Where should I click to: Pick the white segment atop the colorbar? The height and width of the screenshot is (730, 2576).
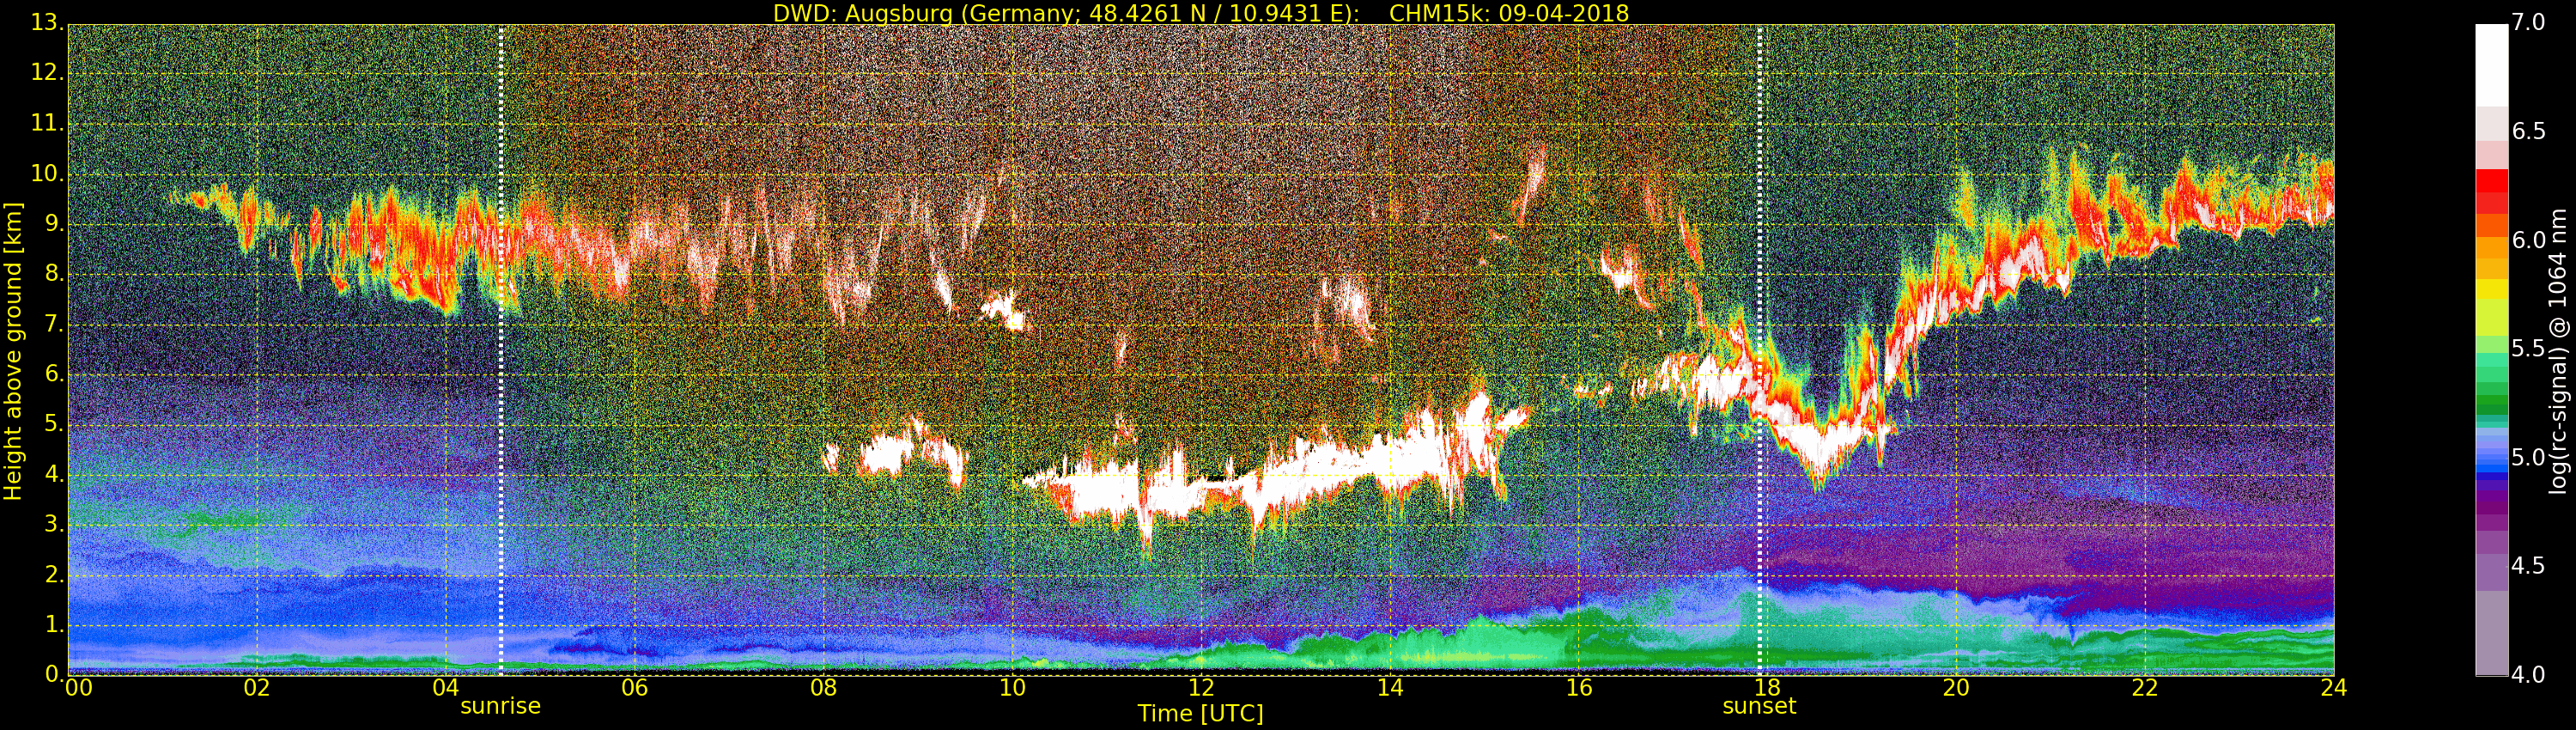tap(2491, 64)
